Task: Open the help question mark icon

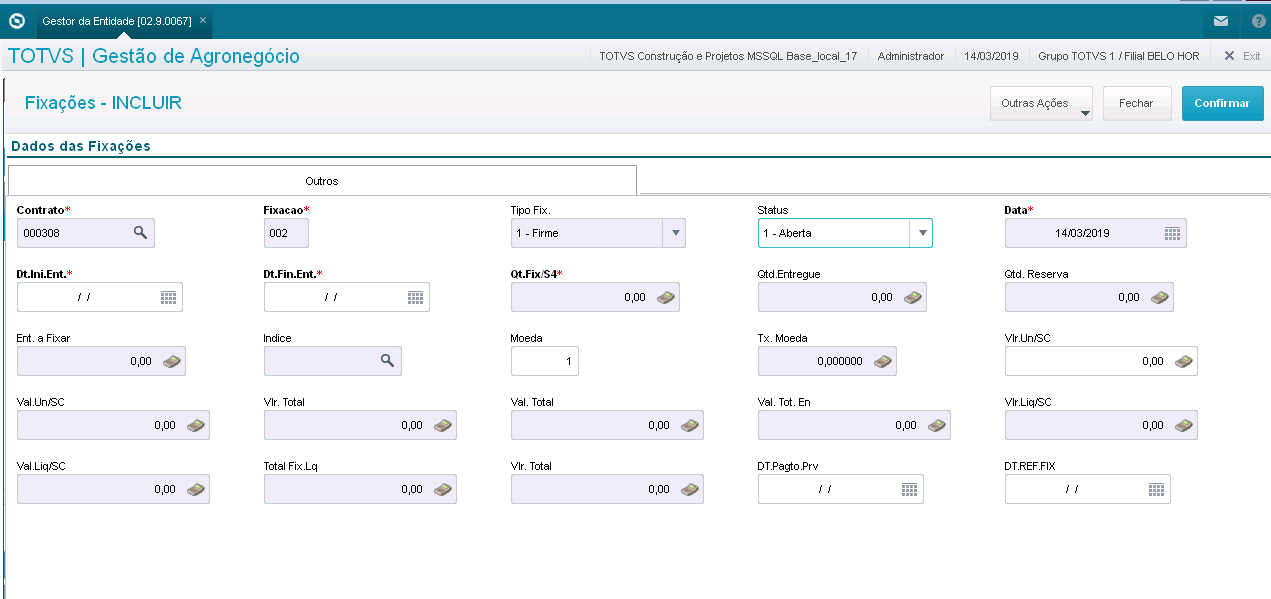Action: click(x=1258, y=20)
